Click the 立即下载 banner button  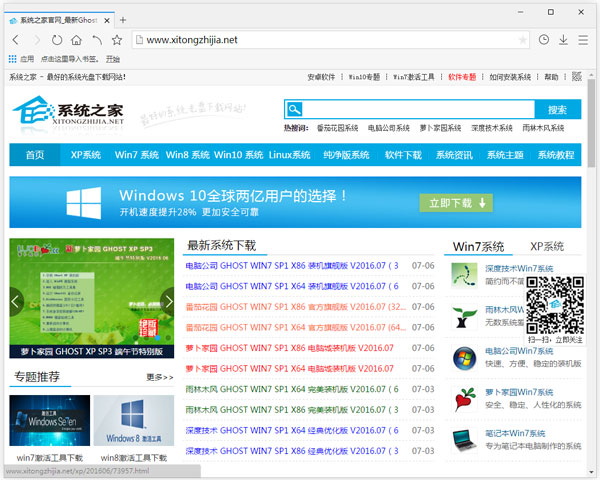(456, 203)
